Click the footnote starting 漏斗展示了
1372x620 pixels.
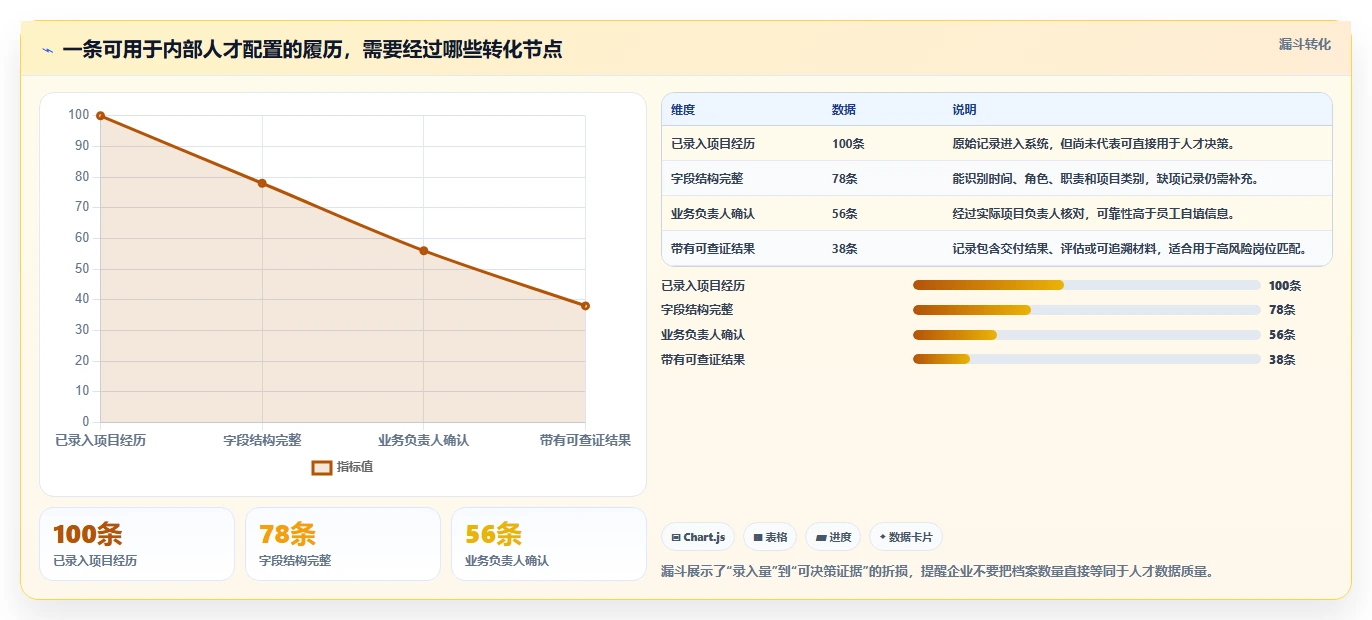[937, 572]
